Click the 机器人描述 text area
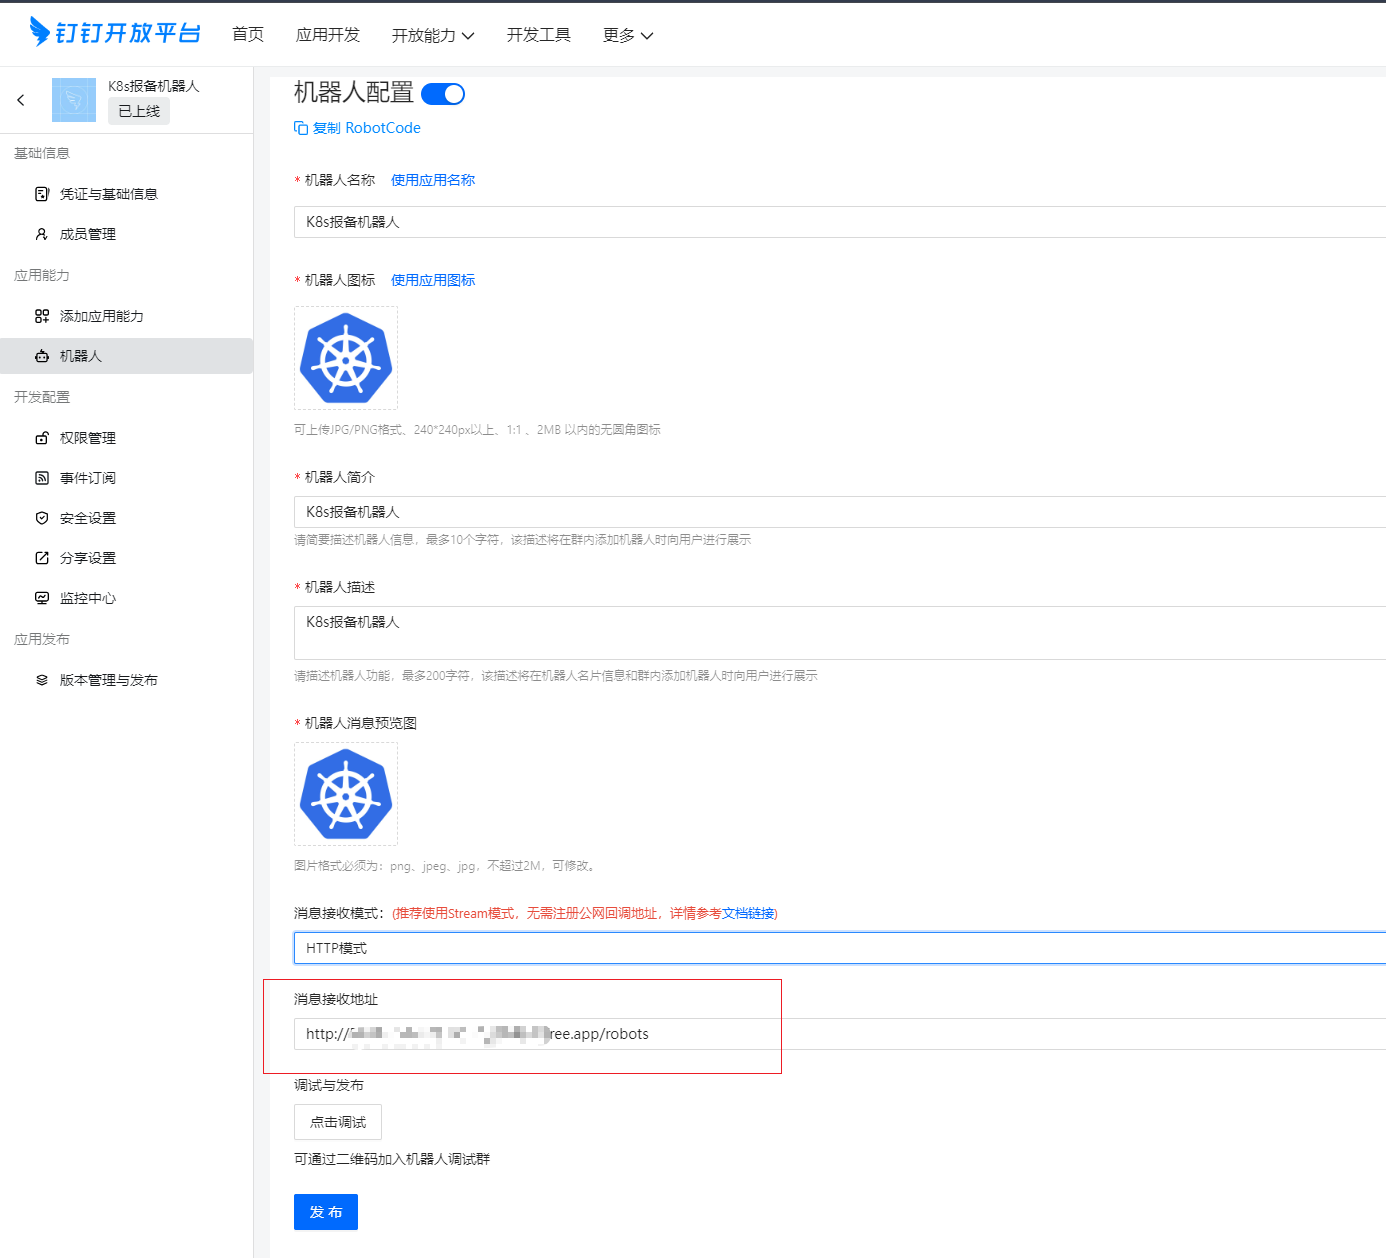Viewport: 1386px width, 1258px height. pos(840,633)
